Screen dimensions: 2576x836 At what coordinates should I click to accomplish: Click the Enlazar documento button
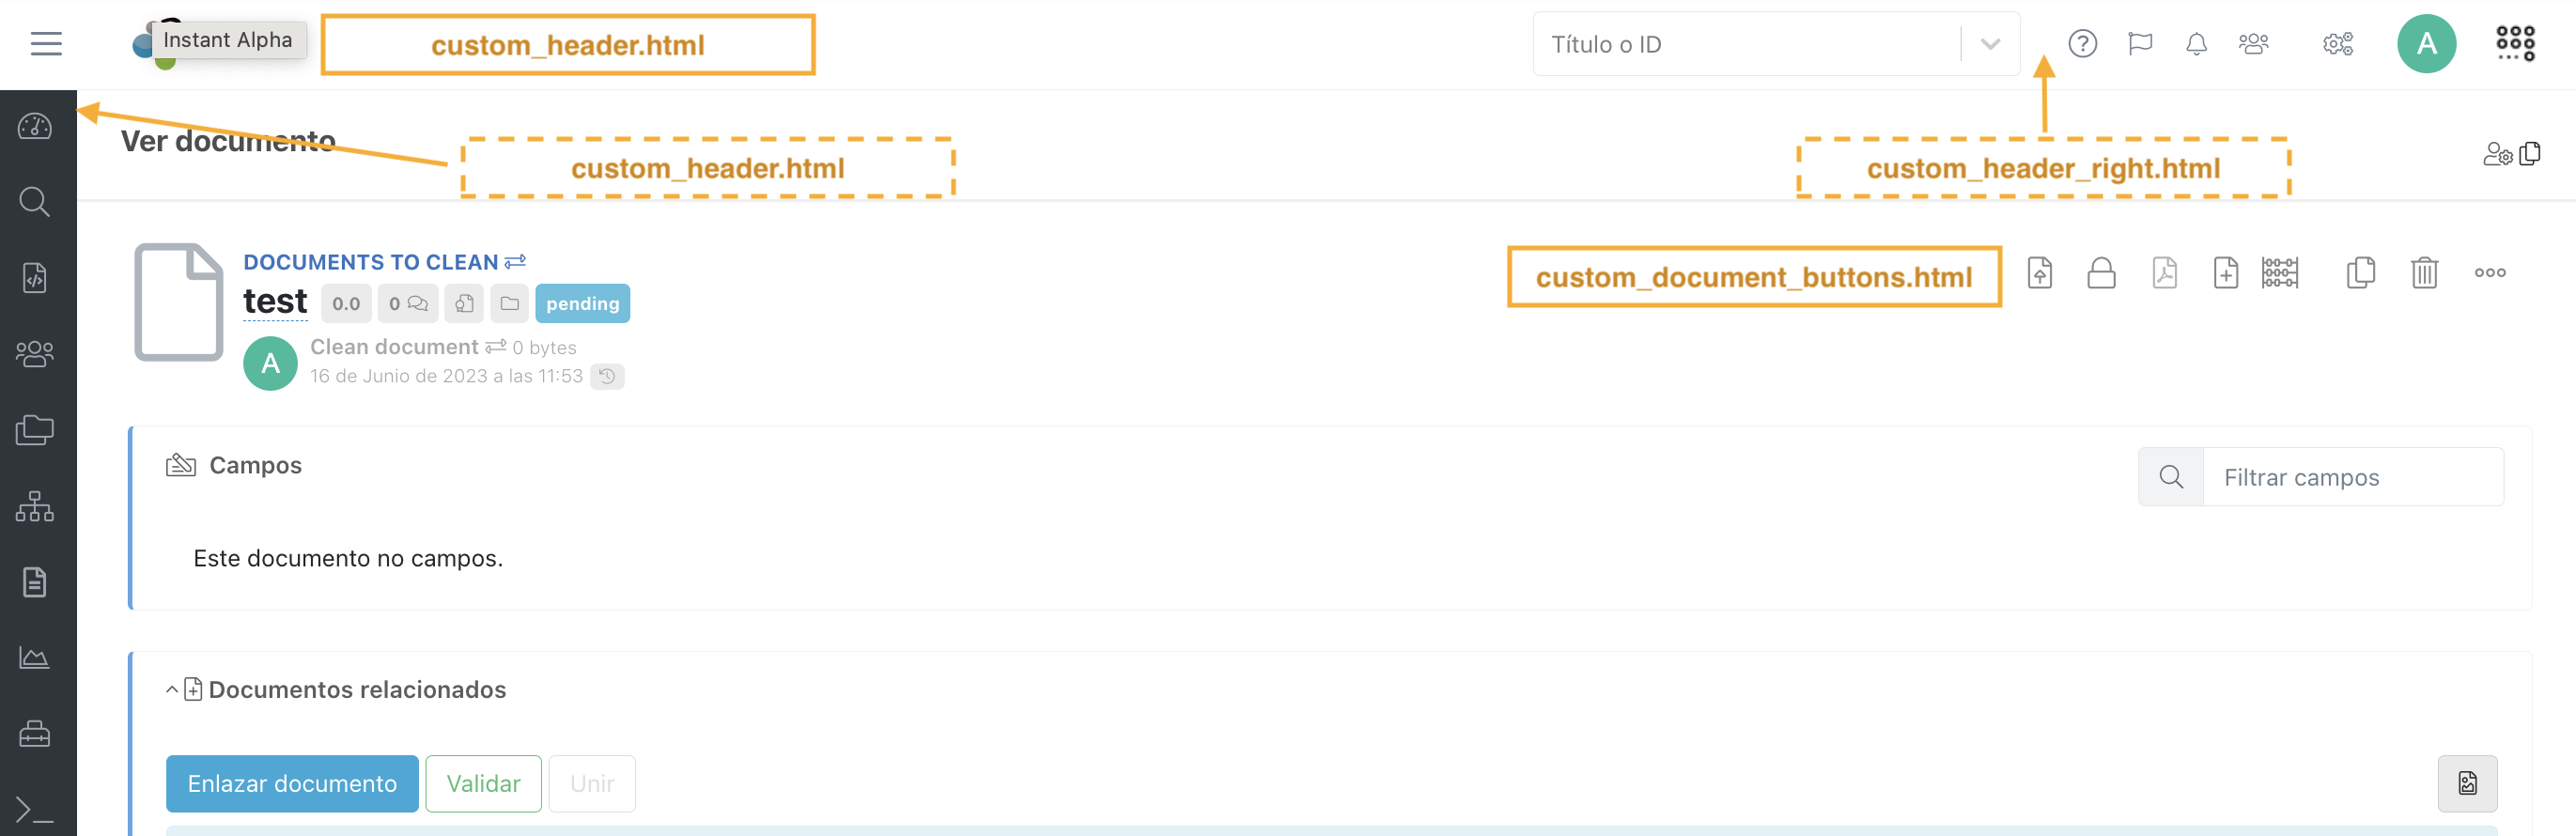click(291, 784)
